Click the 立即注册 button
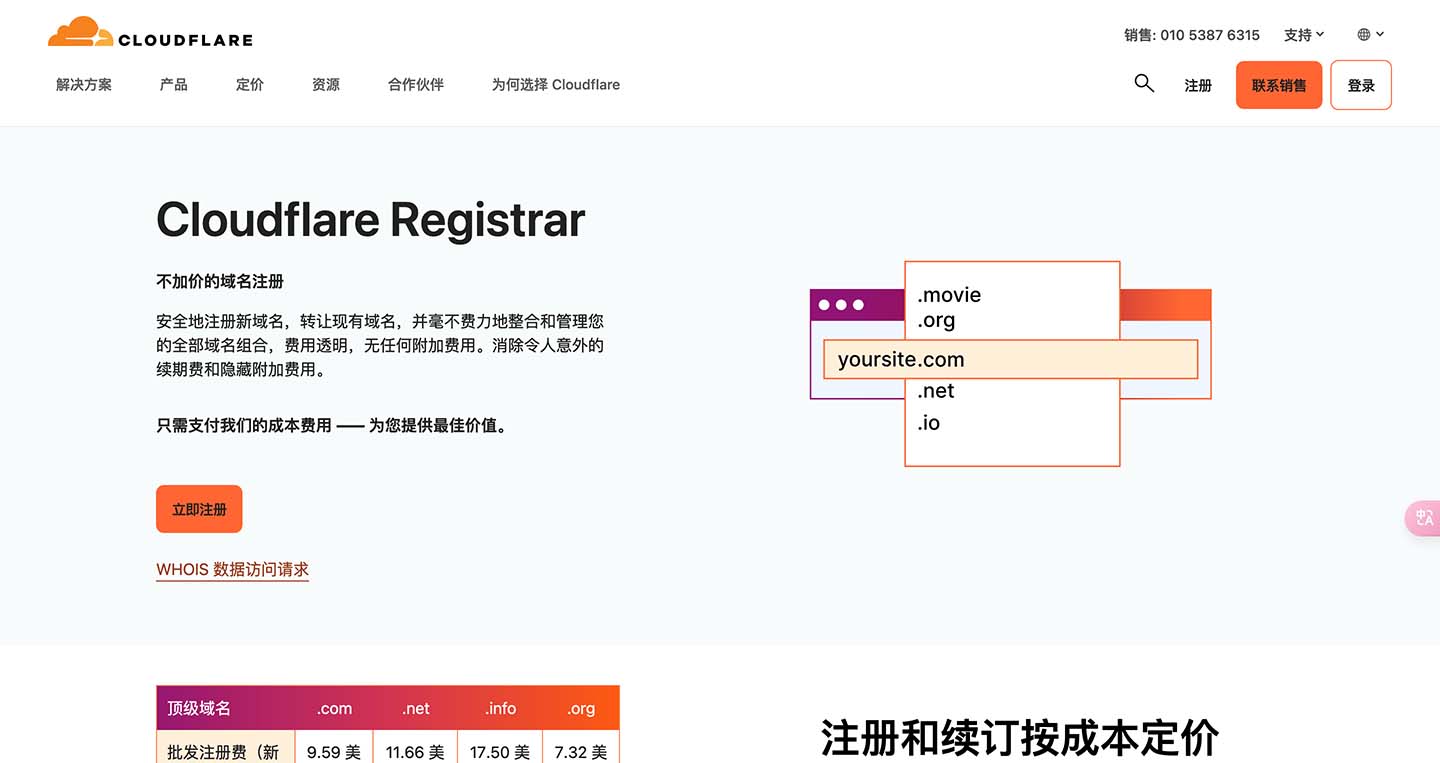The width and height of the screenshot is (1440, 763). pos(199,509)
